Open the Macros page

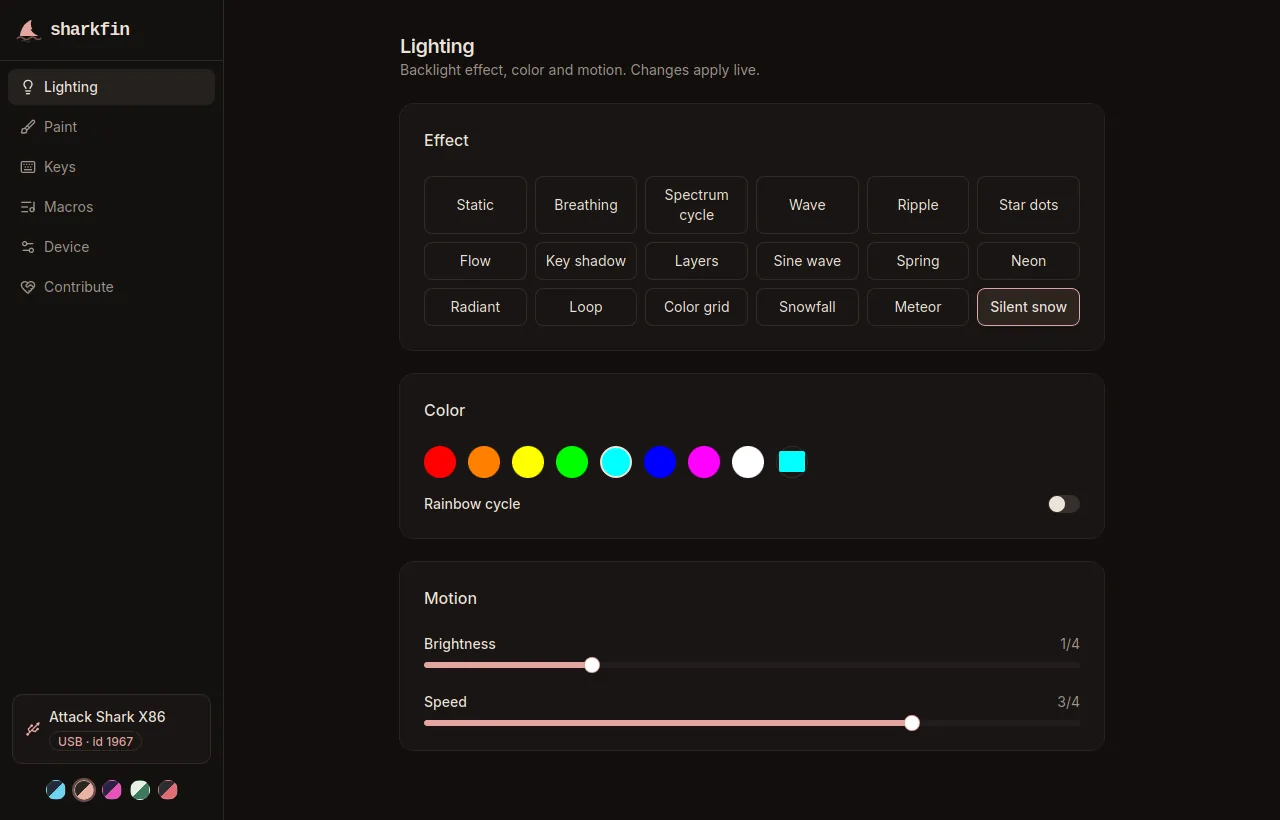(111, 207)
